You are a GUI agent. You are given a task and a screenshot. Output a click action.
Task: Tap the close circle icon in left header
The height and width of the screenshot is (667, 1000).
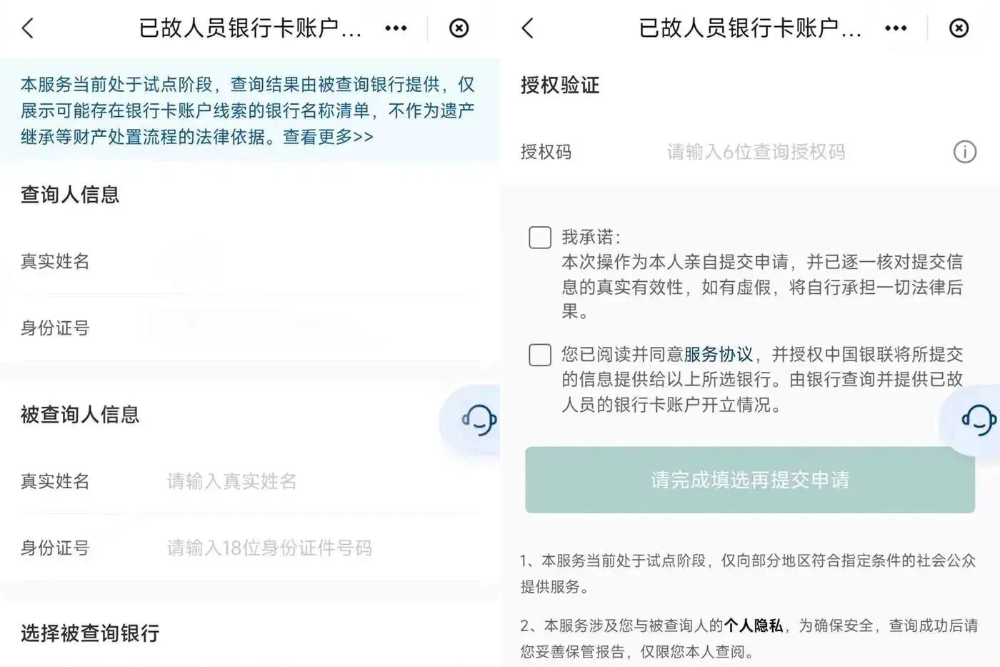click(x=459, y=29)
